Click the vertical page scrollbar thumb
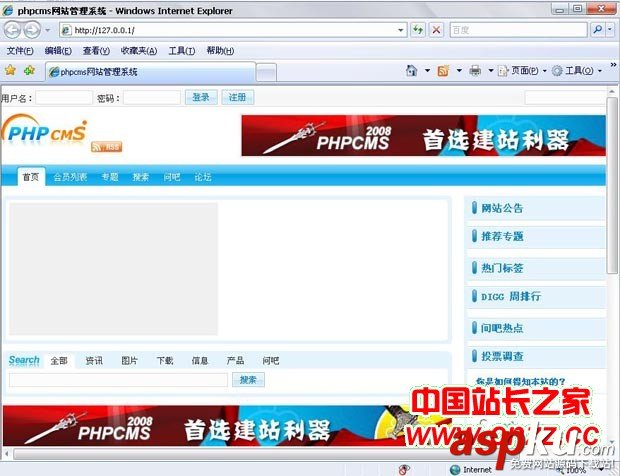The width and height of the screenshot is (620, 476). click(x=612, y=185)
